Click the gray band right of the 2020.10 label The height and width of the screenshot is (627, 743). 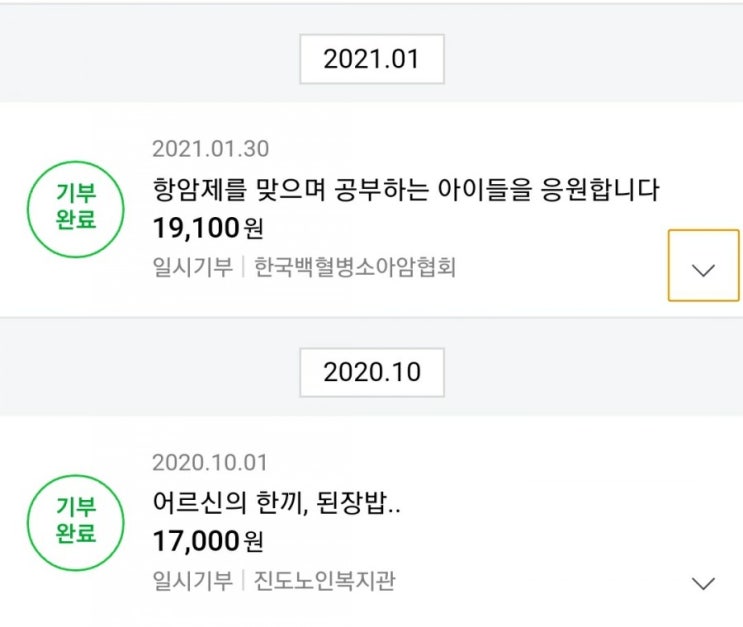tap(590, 372)
